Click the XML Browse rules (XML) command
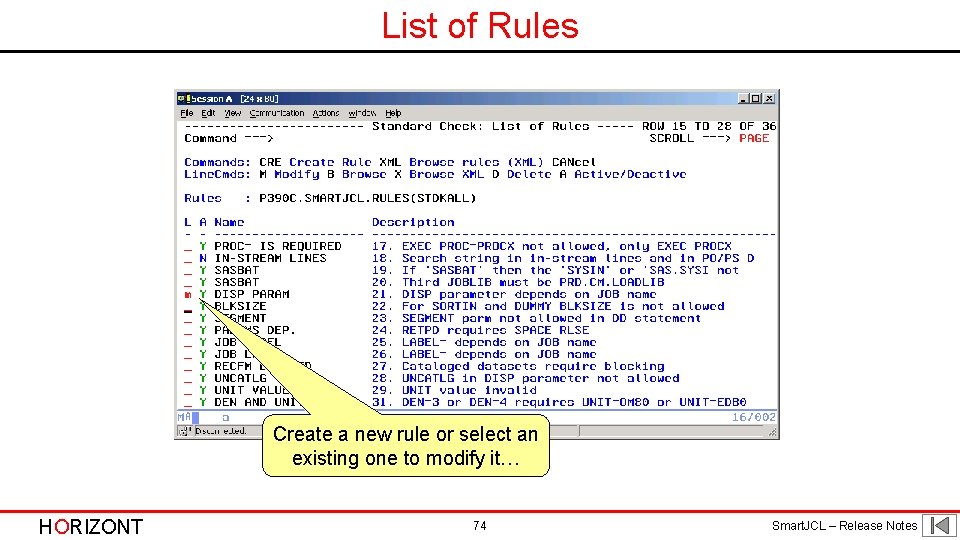This screenshot has height=540, width=960. tap(462, 162)
